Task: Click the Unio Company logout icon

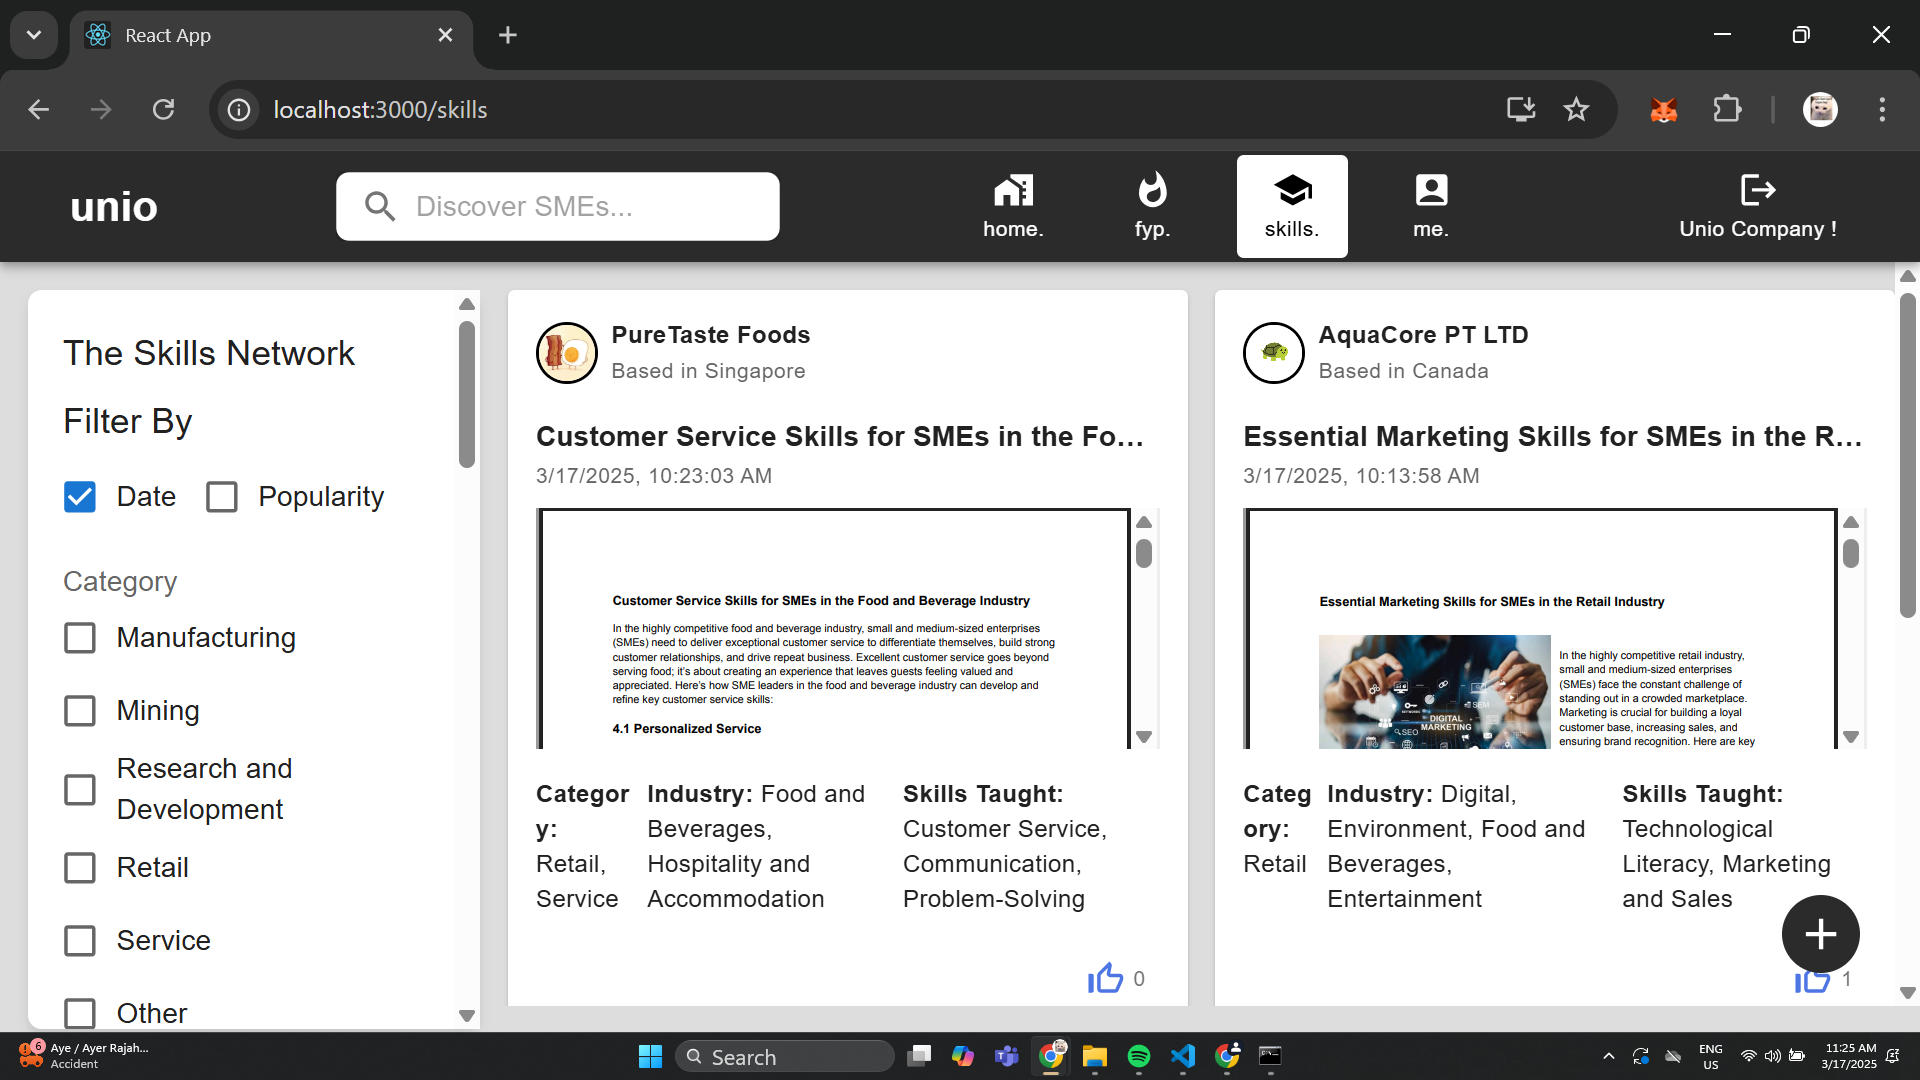Action: [1757, 190]
